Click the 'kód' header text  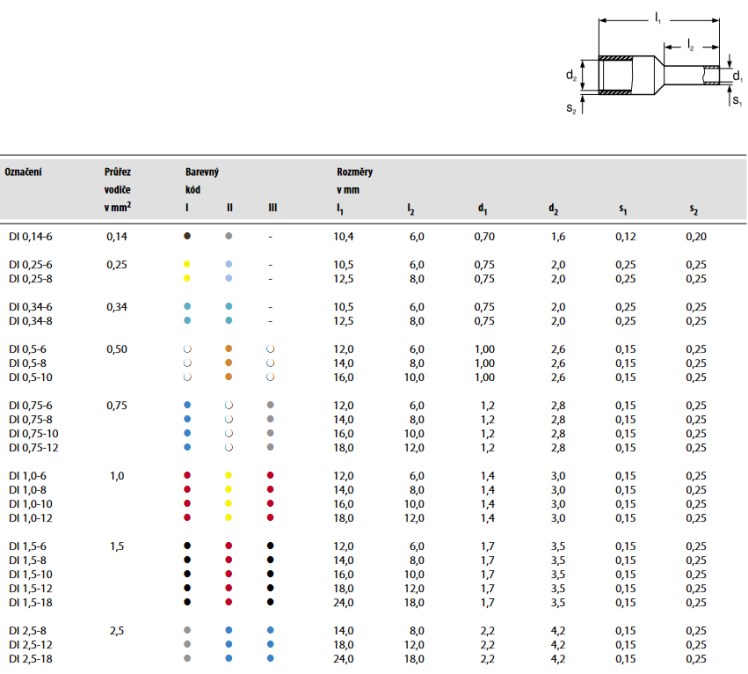click(x=193, y=189)
